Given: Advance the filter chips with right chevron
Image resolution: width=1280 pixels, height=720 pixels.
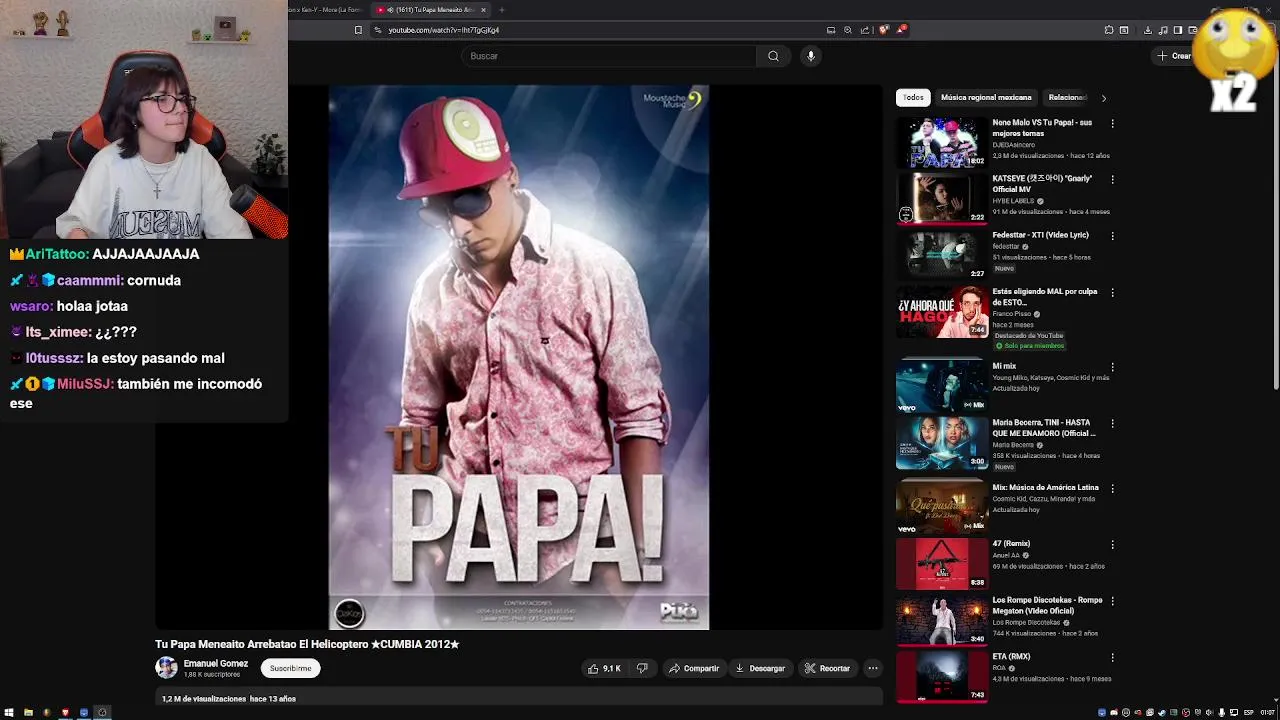Looking at the screenshot, I should pyautogui.click(x=1104, y=98).
